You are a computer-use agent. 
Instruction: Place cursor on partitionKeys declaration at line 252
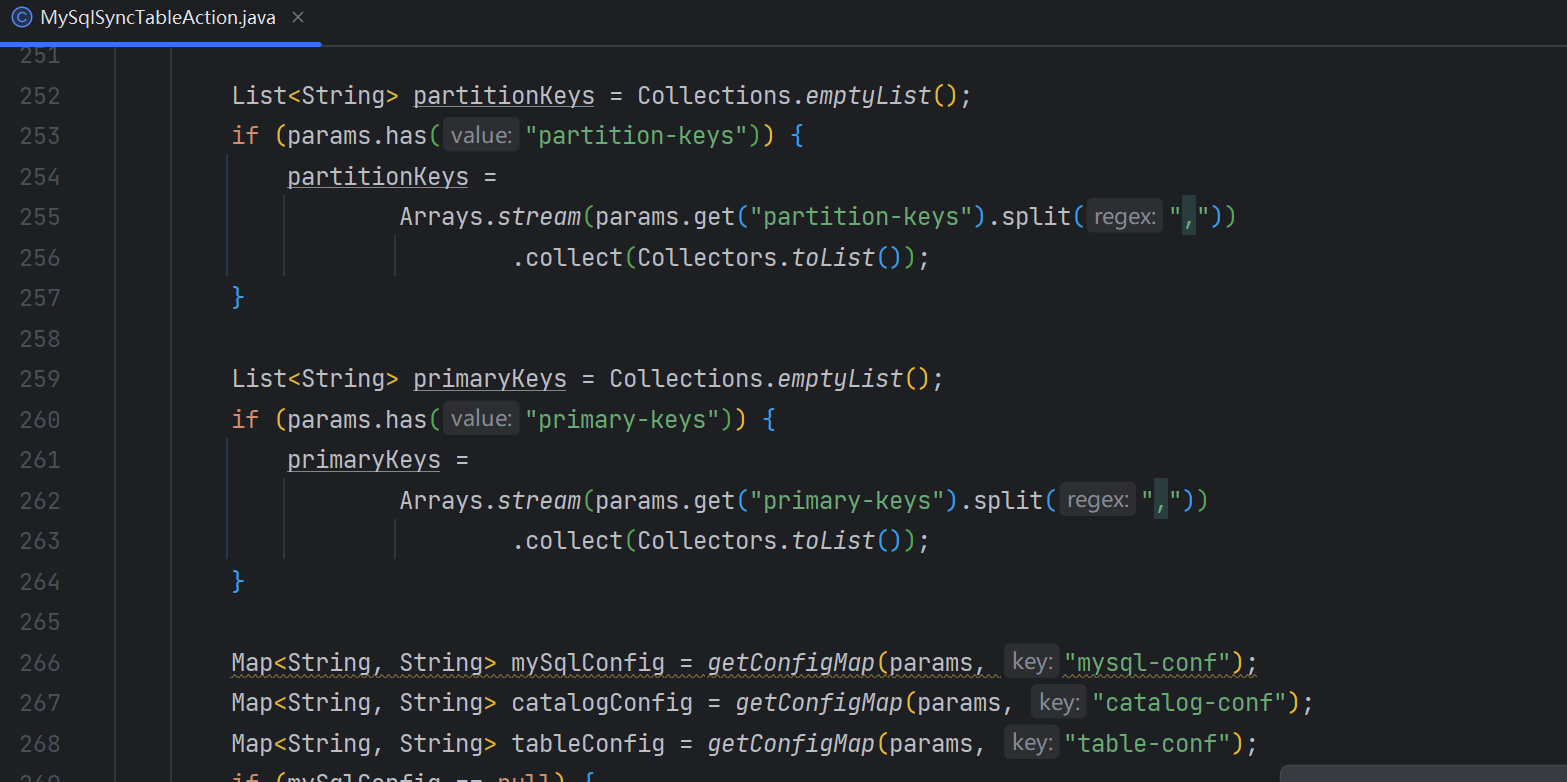pyautogui.click(x=504, y=96)
